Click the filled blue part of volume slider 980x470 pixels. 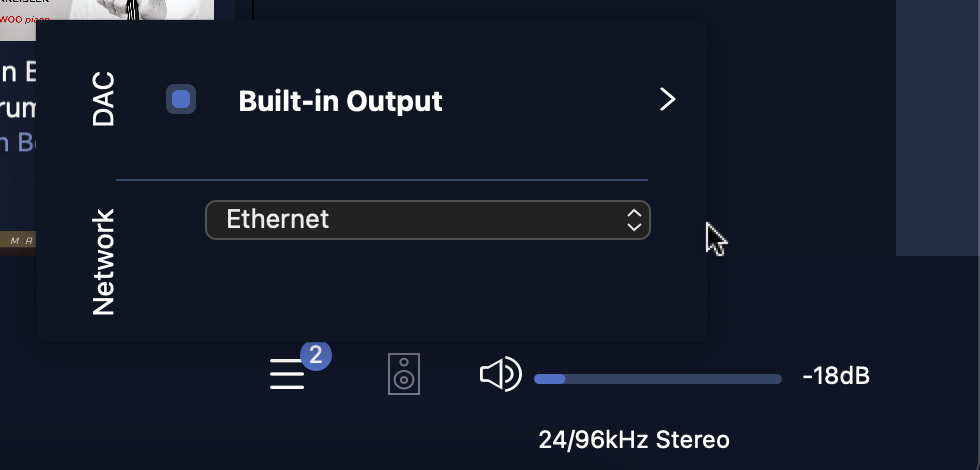(x=549, y=379)
